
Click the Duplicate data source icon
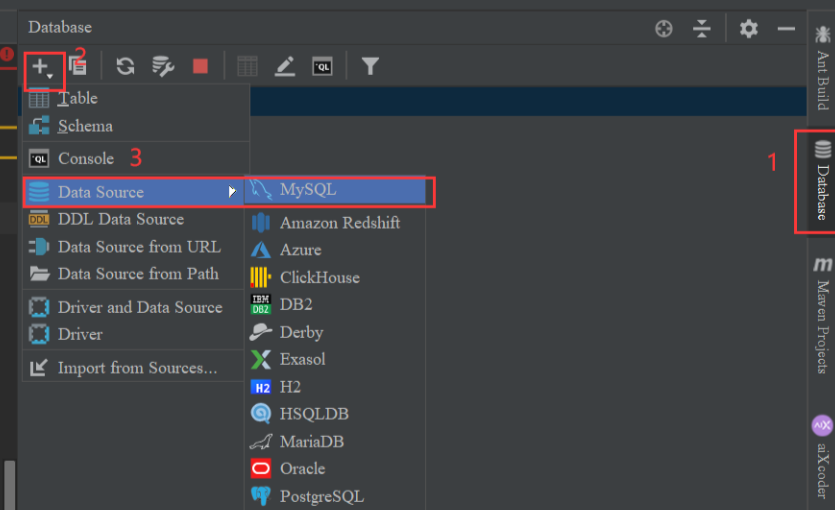tap(78, 67)
